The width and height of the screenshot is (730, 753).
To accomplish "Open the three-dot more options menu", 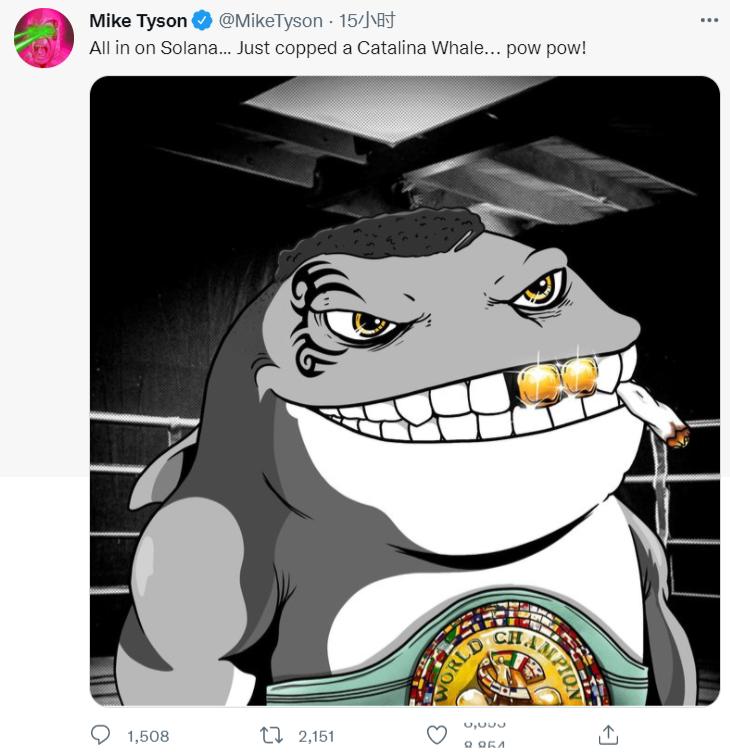I will (709, 20).
